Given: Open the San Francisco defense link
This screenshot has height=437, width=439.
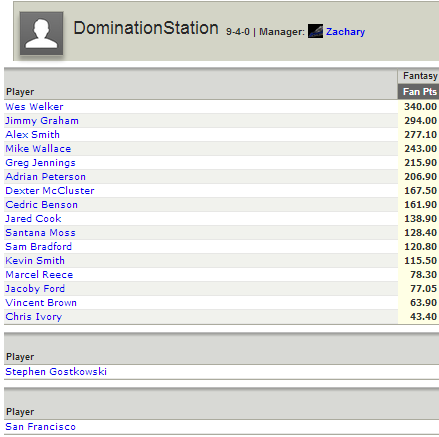Looking at the screenshot, I should click(41, 427).
